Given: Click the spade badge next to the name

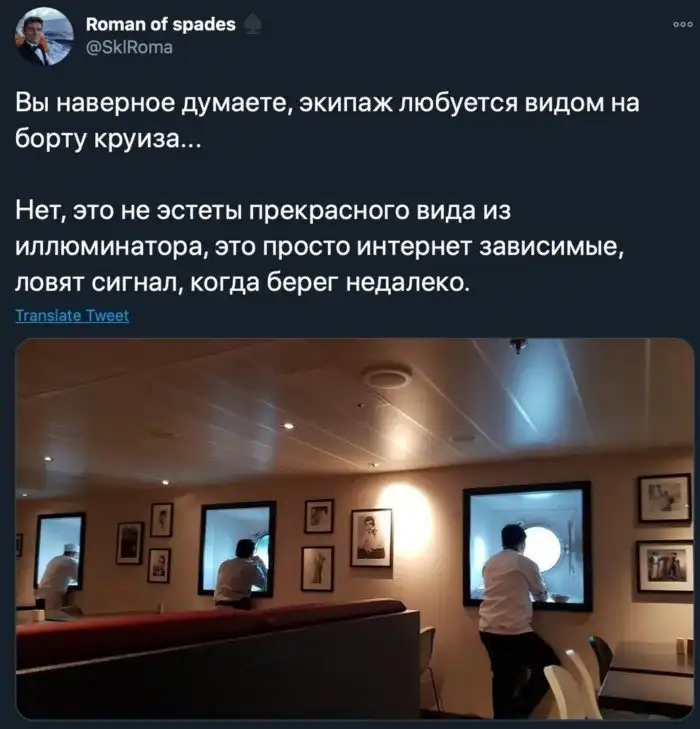Looking at the screenshot, I should [x=252, y=25].
